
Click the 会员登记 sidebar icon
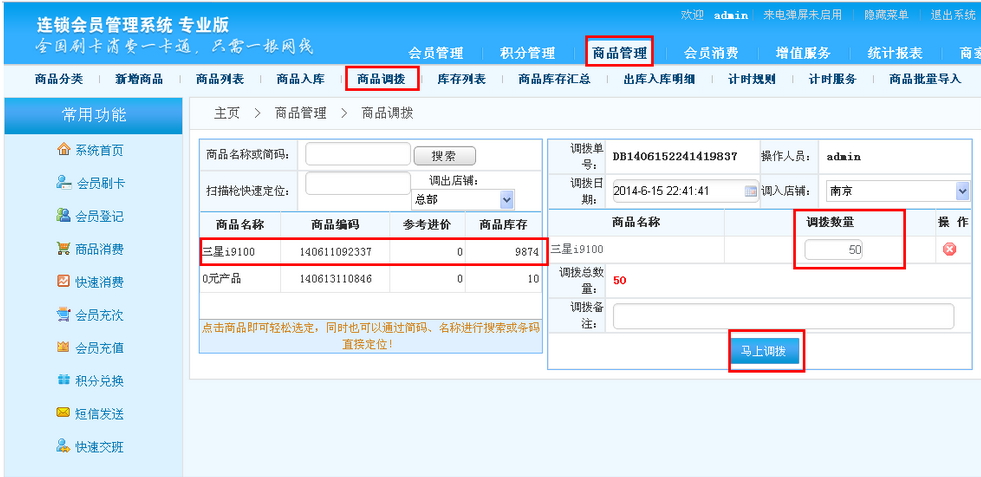[64, 216]
